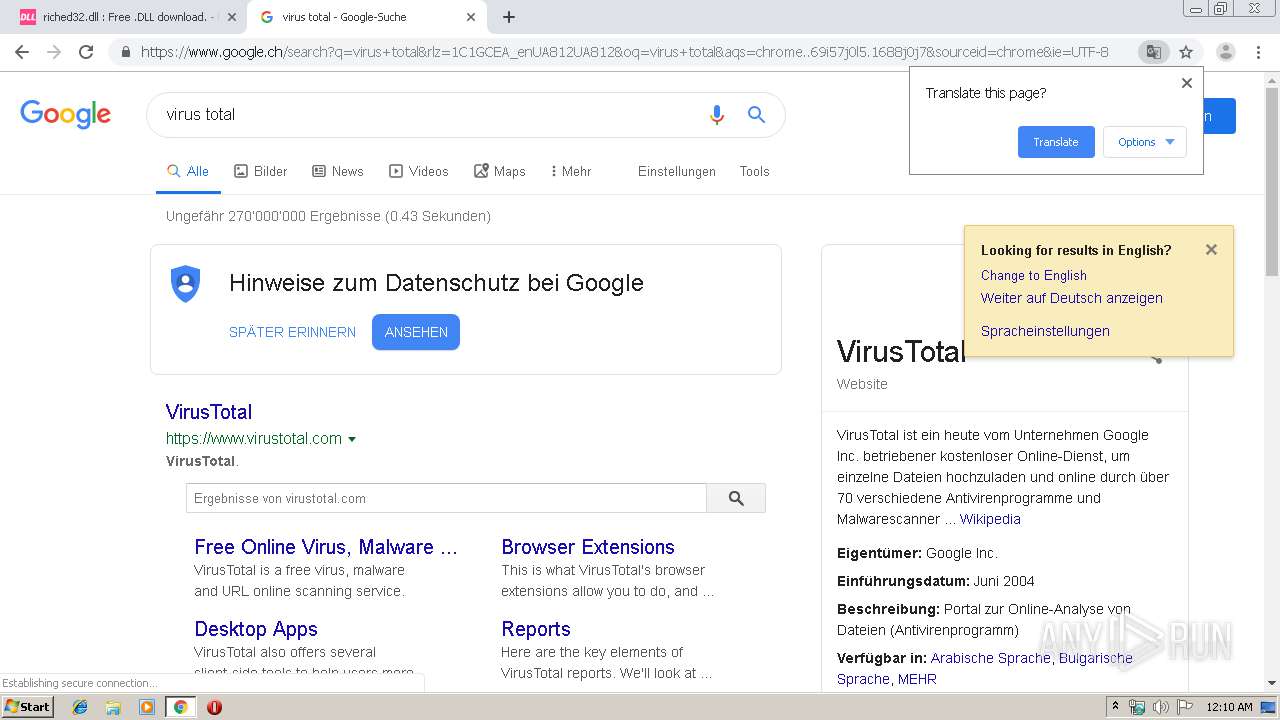The width and height of the screenshot is (1280, 720).
Task: Click the Translate button
Action: 1056,142
